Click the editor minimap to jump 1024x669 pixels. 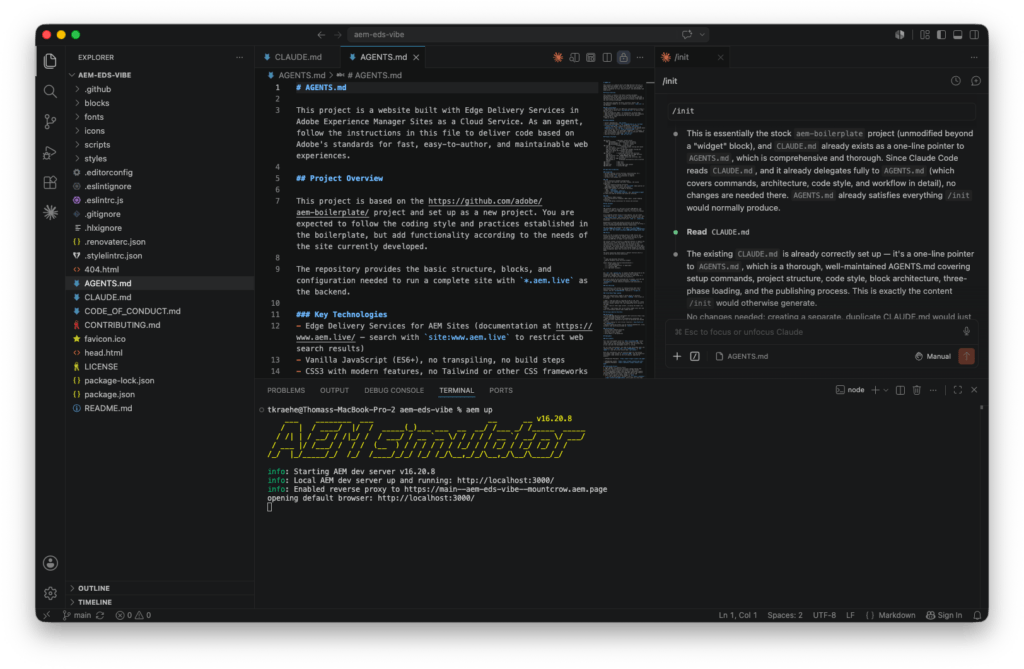[623, 229]
